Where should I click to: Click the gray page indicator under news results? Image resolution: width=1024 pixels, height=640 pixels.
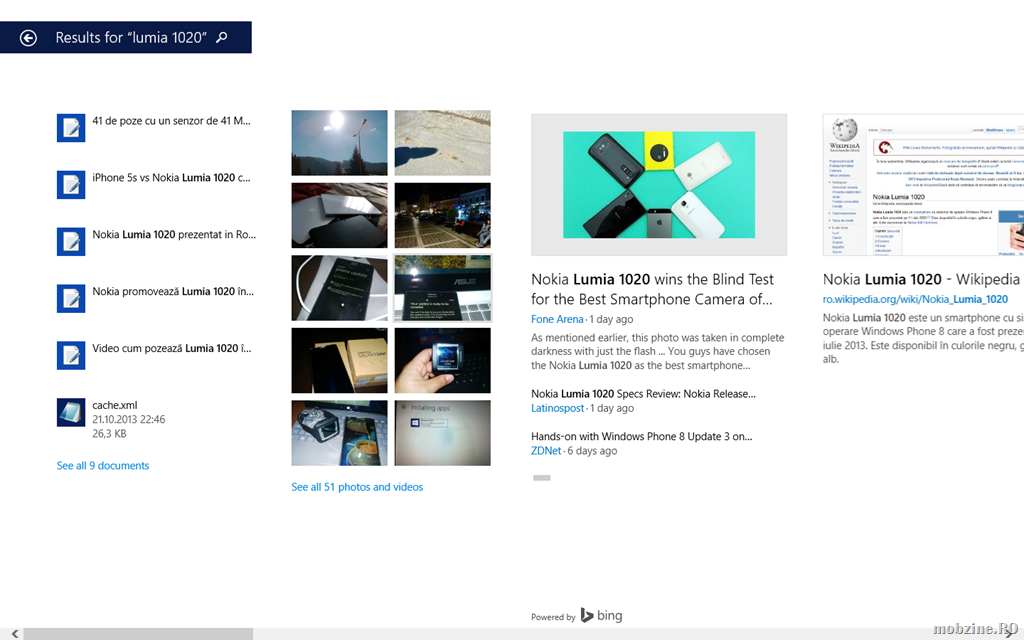(x=541, y=478)
